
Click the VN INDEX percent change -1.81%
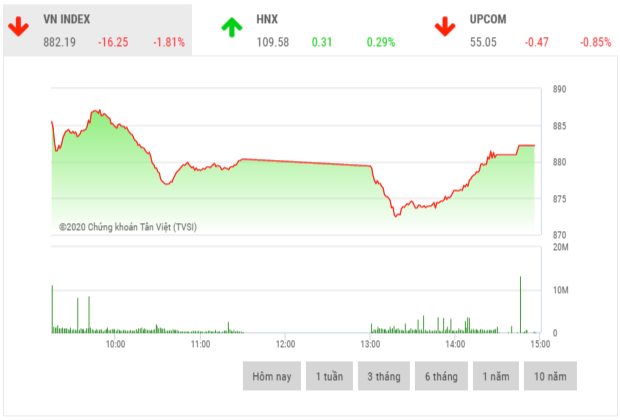pos(168,42)
